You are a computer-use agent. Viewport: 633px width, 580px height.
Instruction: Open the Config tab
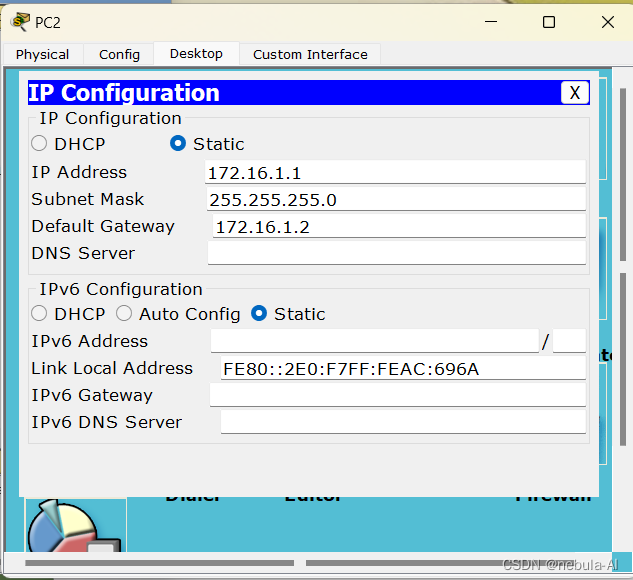pyautogui.click(x=119, y=54)
